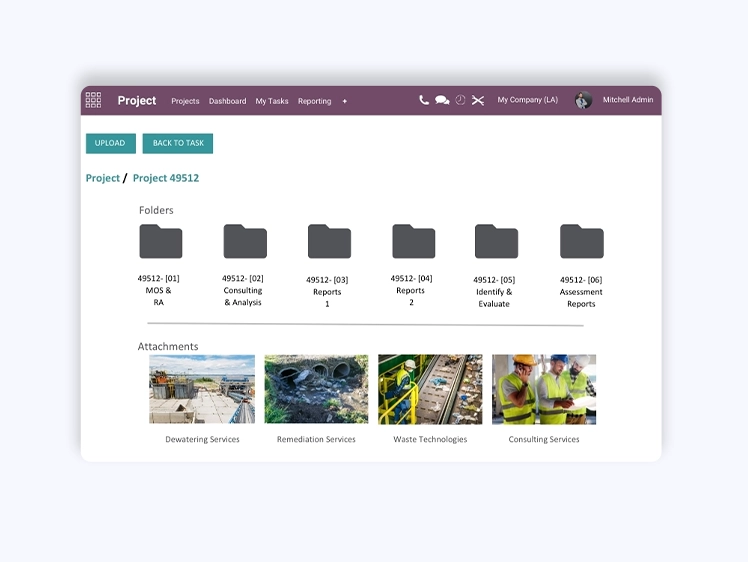748x562 pixels.
Task: Click the crossed tools debug icon
Action: pyautogui.click(x=478, y=100)
